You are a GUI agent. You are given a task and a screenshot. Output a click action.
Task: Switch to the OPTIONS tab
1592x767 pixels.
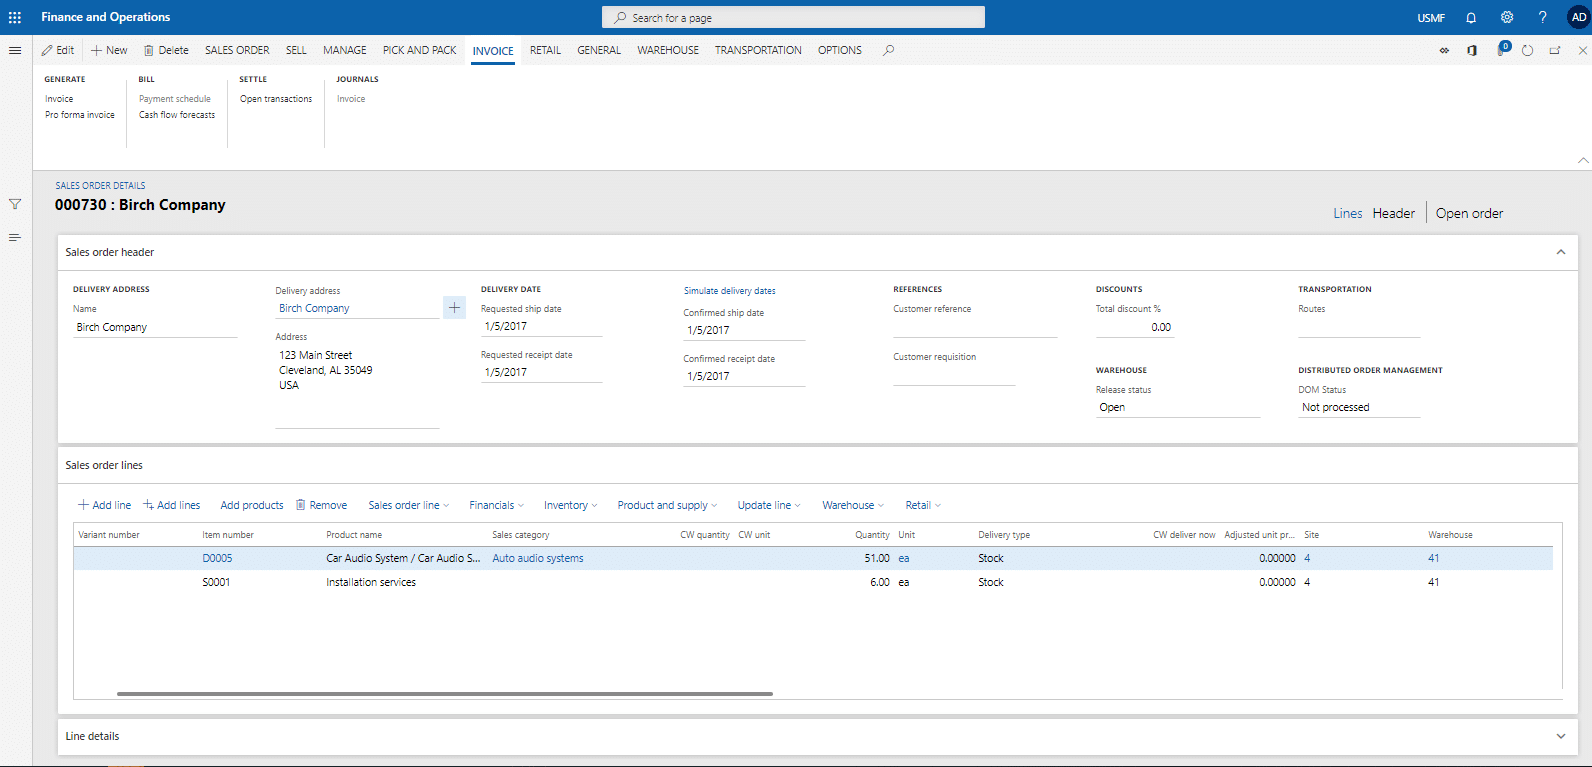coord(840,50)
